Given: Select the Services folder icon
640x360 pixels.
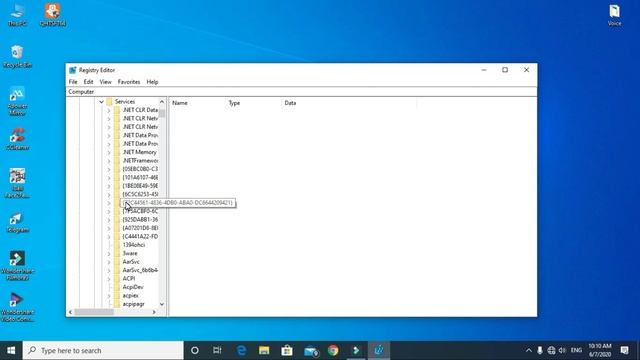Looking at the screenshot, I should tap(109, 102).
